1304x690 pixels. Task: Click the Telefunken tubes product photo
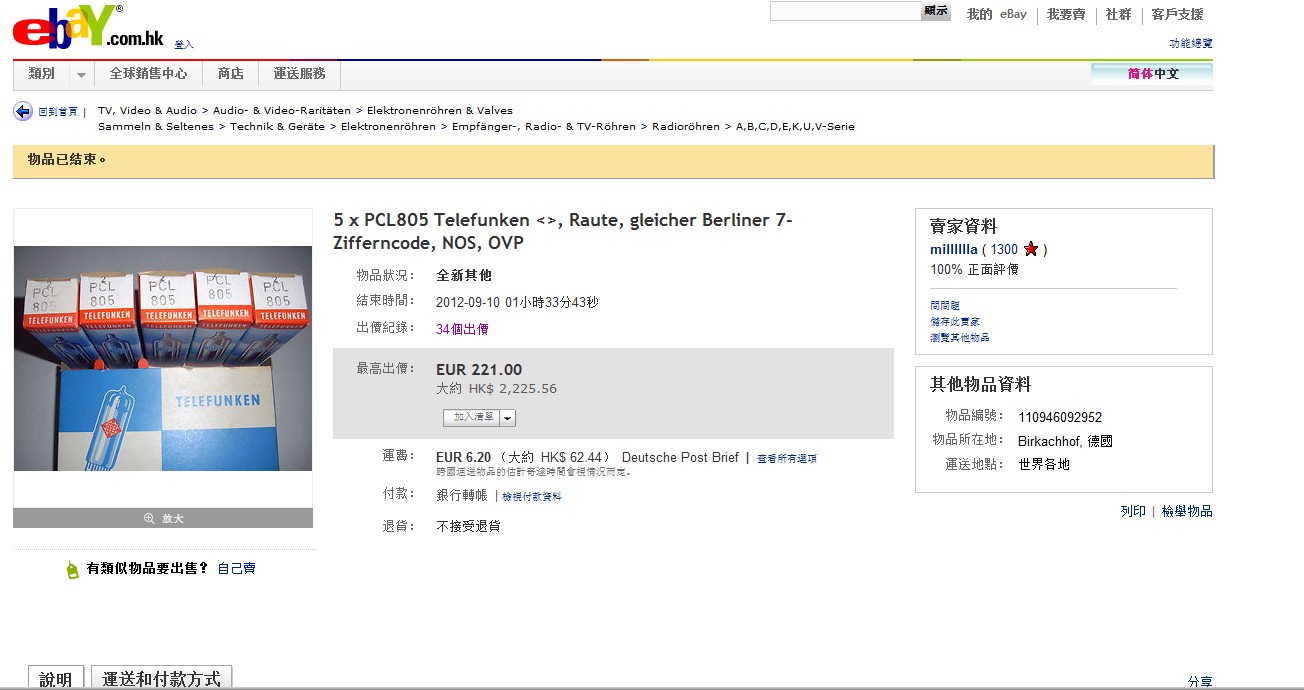coord(163,358)
